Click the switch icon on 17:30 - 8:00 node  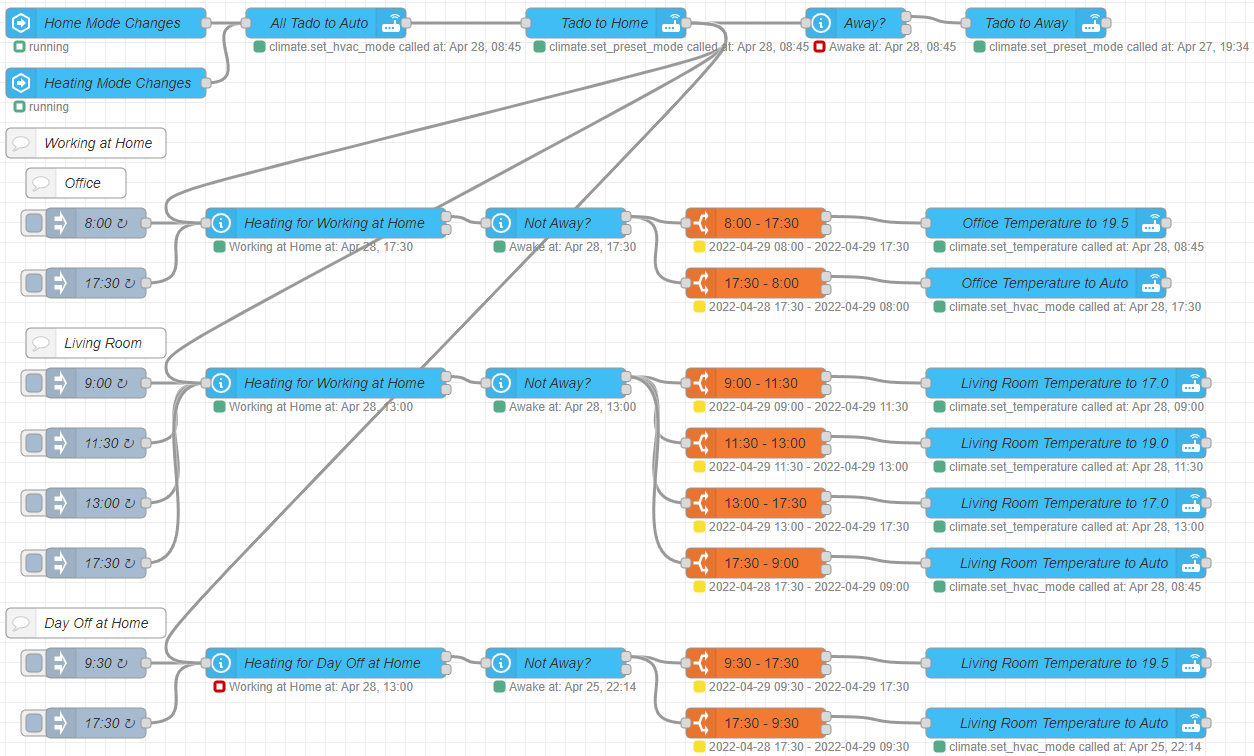tap(701, 283)
